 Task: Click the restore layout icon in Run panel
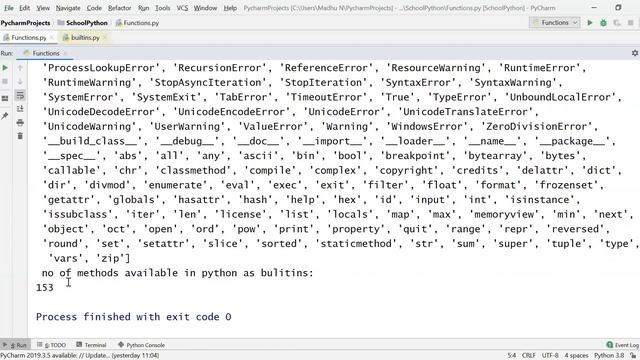pos(5,98)
